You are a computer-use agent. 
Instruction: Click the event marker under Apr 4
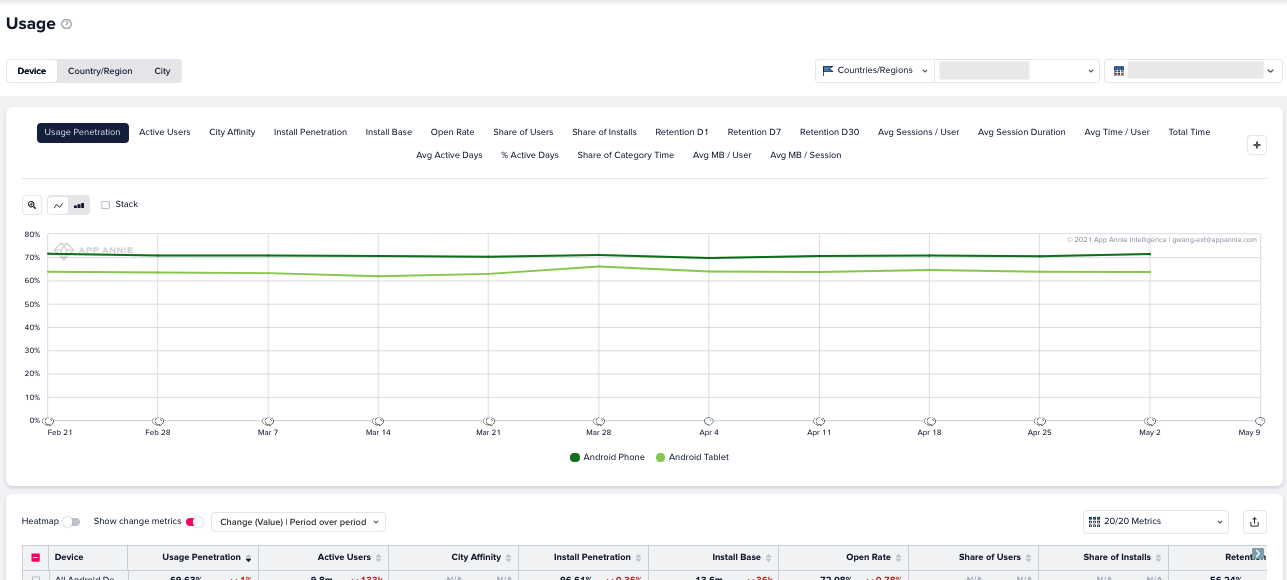(709, 421)
